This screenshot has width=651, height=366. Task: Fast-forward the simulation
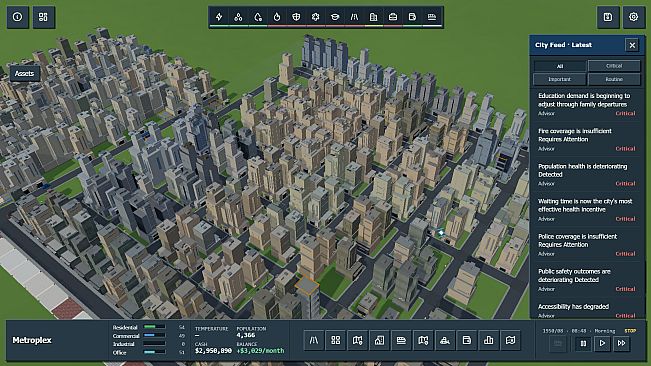[x=622, y=344]
